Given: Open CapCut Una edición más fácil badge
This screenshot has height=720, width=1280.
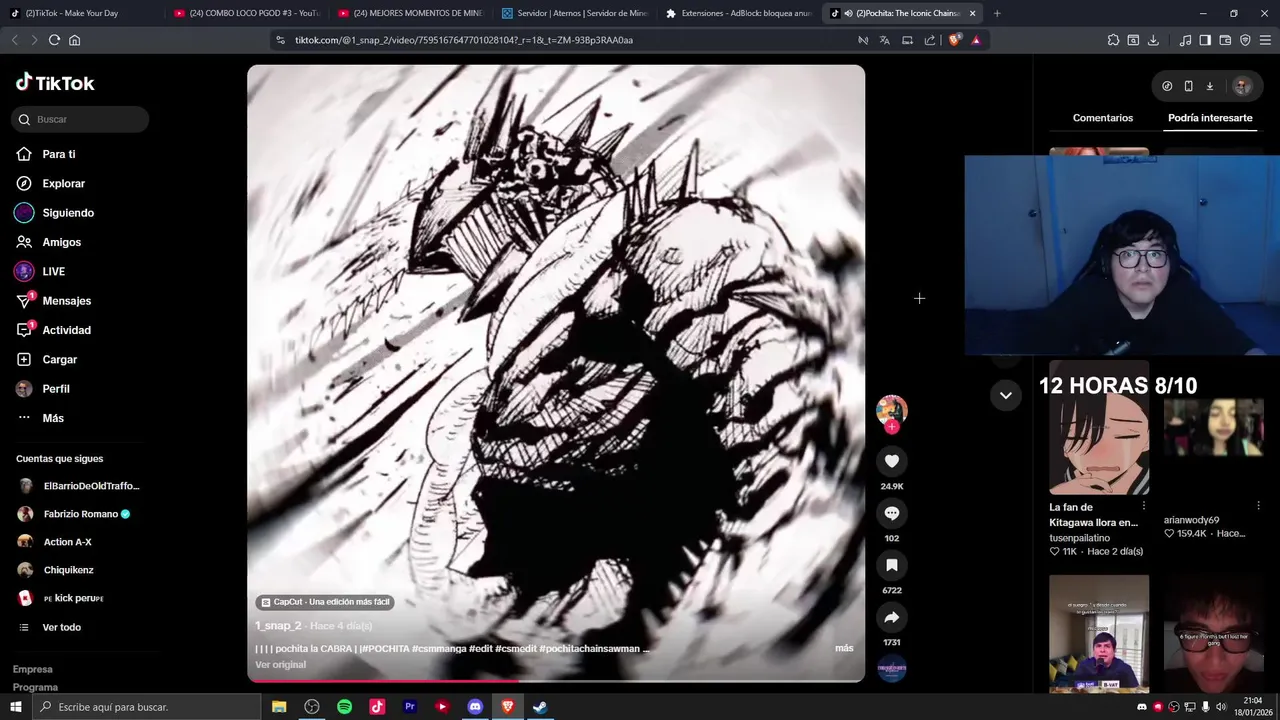Looking at the screenshot, I should (325, 602).
